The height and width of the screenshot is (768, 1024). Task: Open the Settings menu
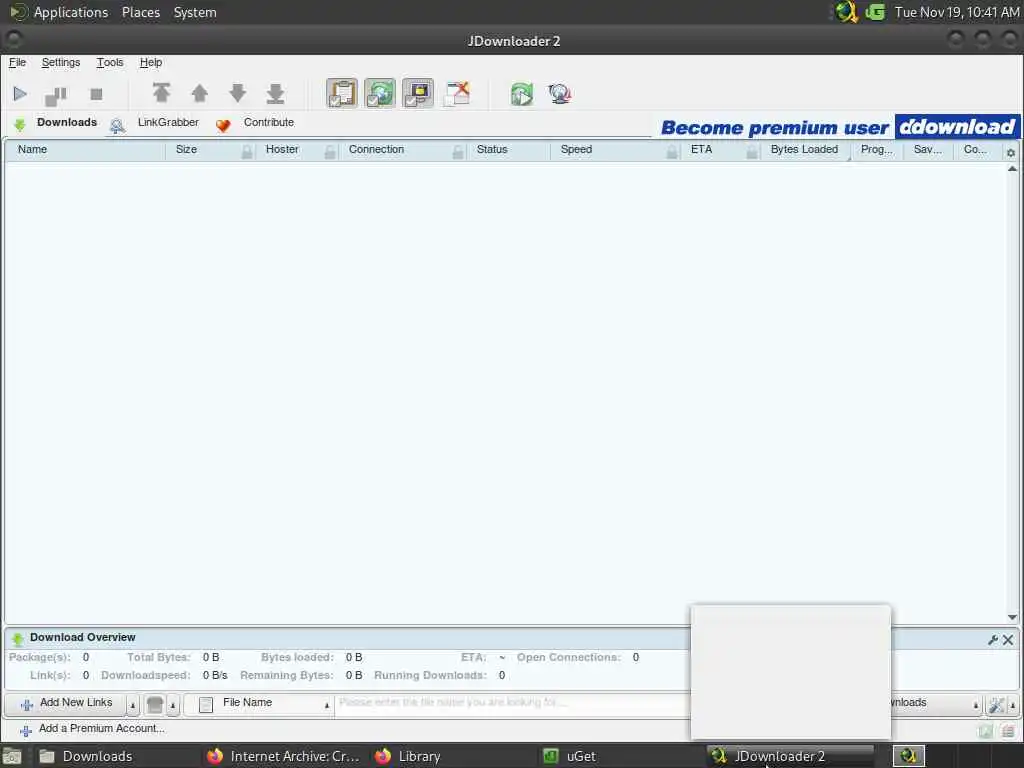click(61, 63)
